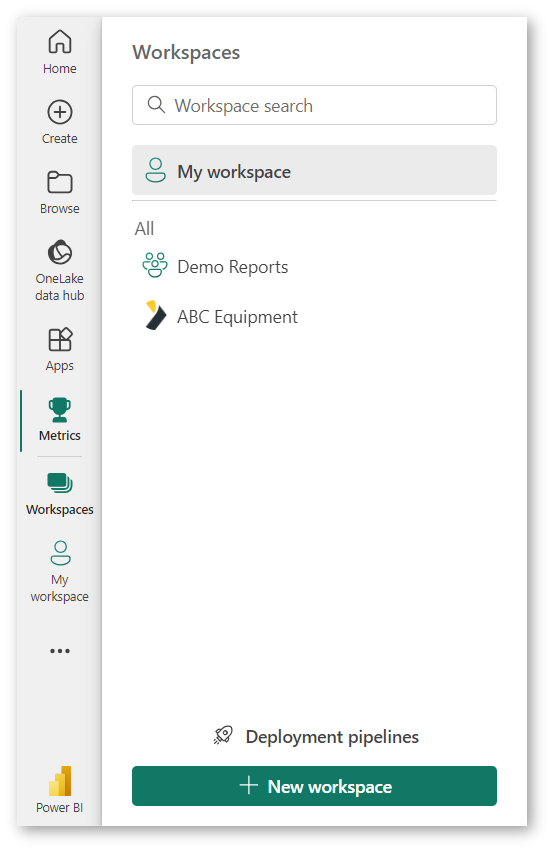Open the OneLake data hub icon

tap(60, 253)
